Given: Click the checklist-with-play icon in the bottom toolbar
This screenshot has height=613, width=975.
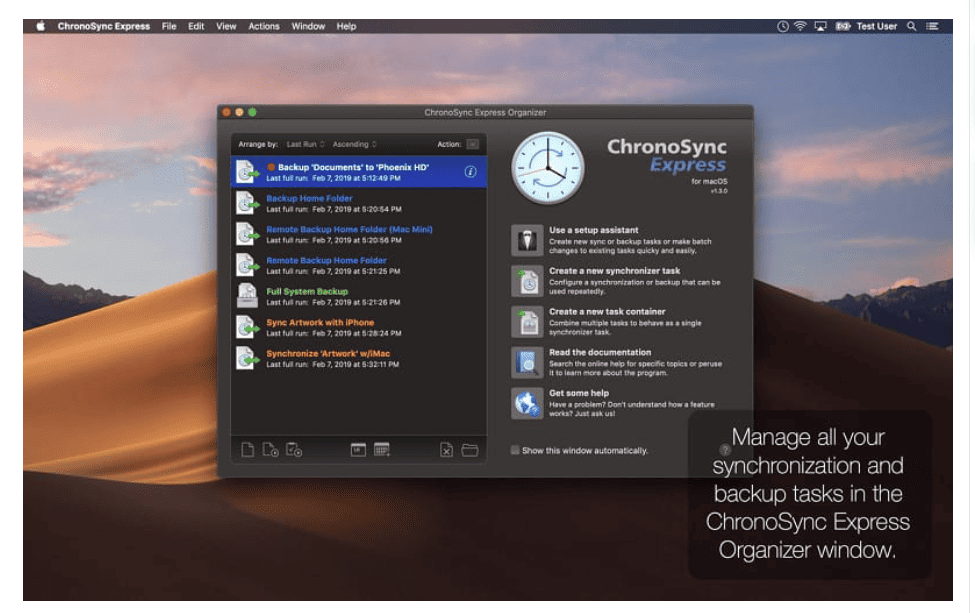Looking at the screenshot, I should pyautogui.click(x=293, y=449).
